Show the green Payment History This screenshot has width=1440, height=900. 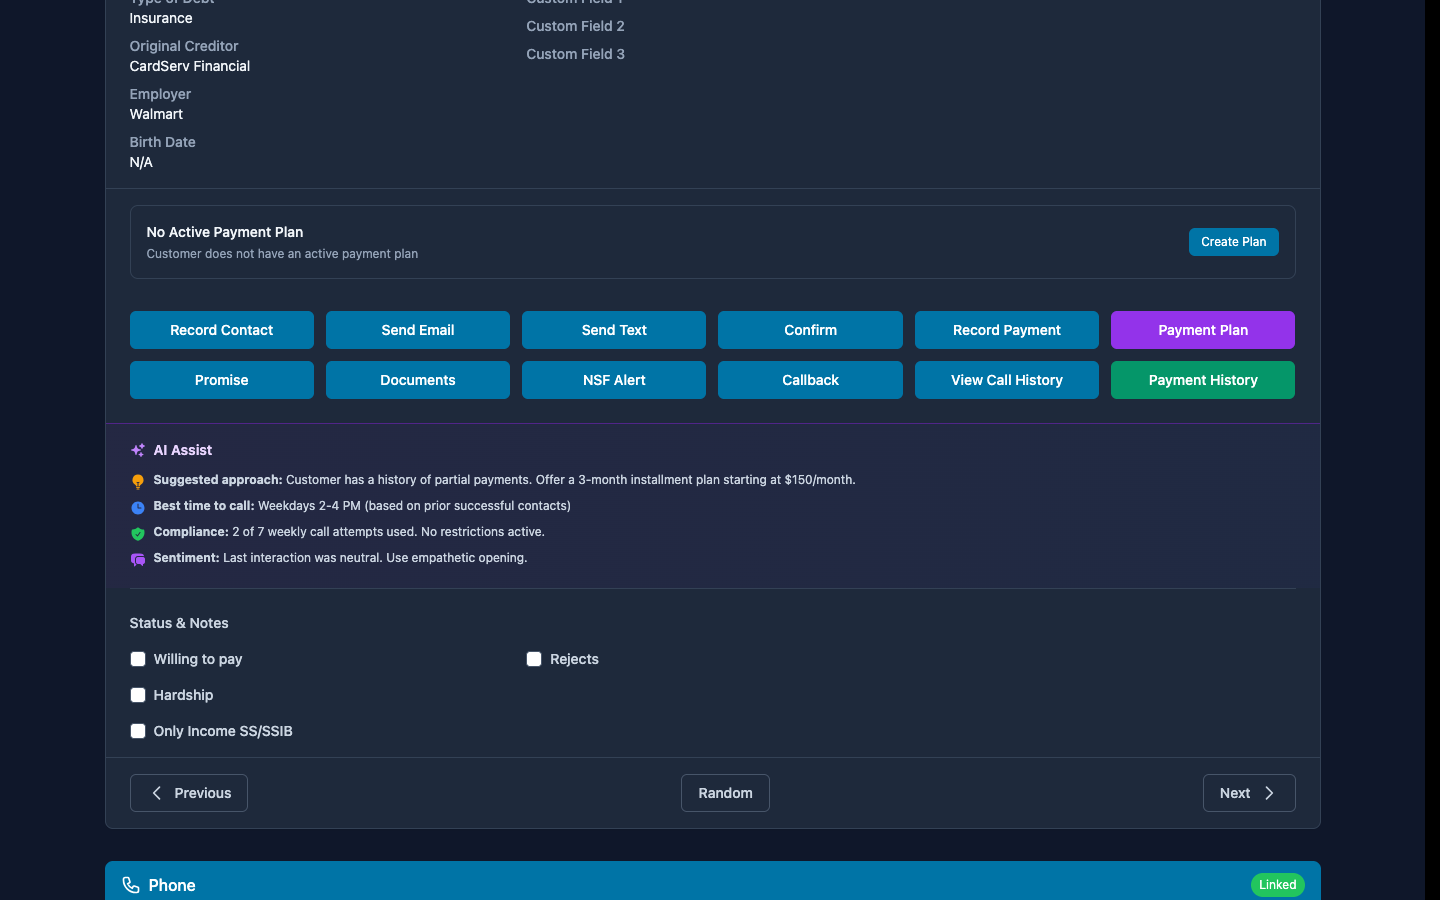[x=1202, y=380]
